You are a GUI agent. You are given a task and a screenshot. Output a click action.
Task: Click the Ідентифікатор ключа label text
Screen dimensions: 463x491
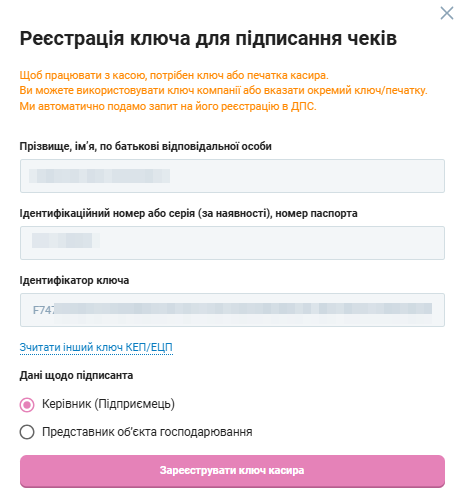tap(74, 280)
